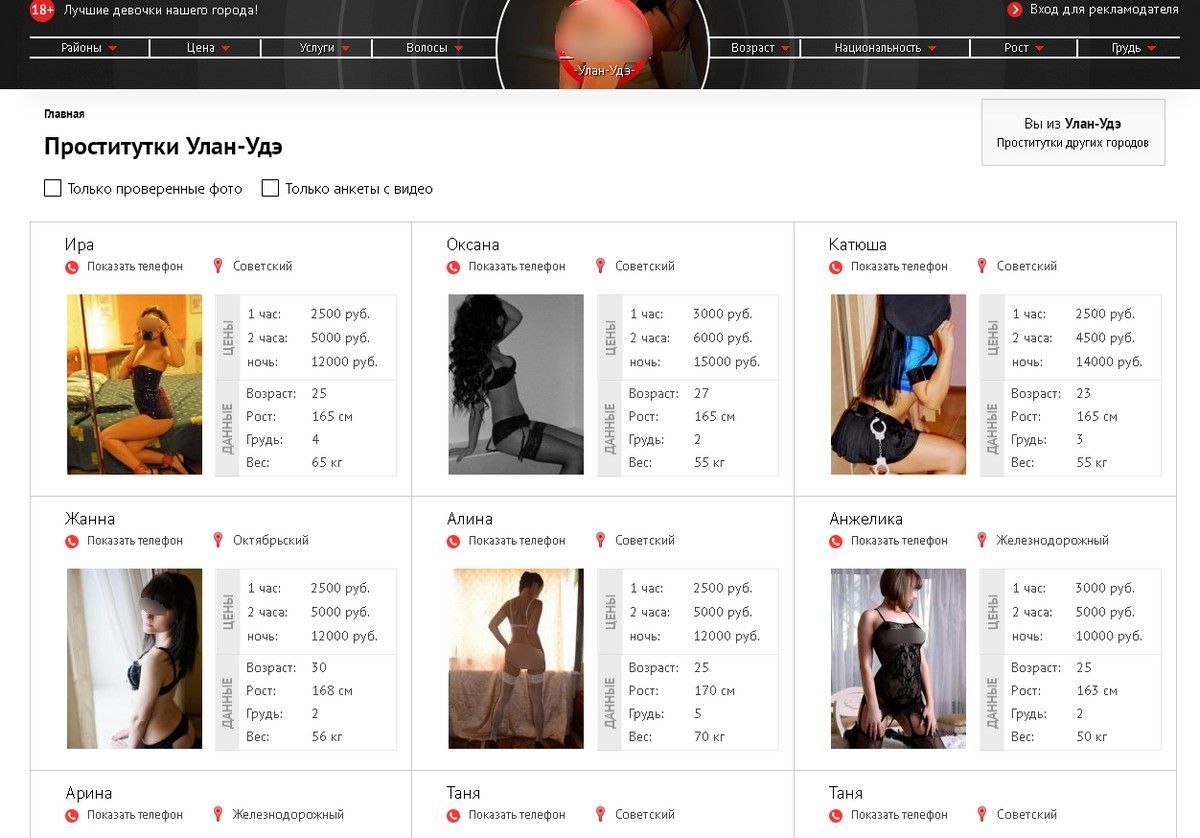Enable the 'Только проверенные фото' checkbox
1200x838 pixels.
(x=53, y=188)
